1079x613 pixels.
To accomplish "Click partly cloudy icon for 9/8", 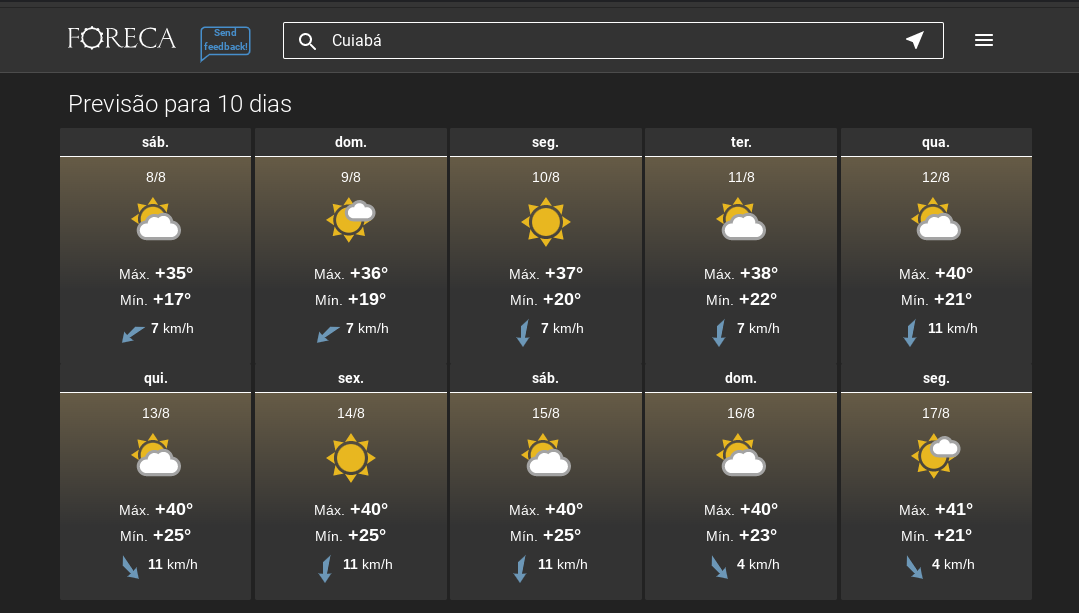I will tap(351, 220).
